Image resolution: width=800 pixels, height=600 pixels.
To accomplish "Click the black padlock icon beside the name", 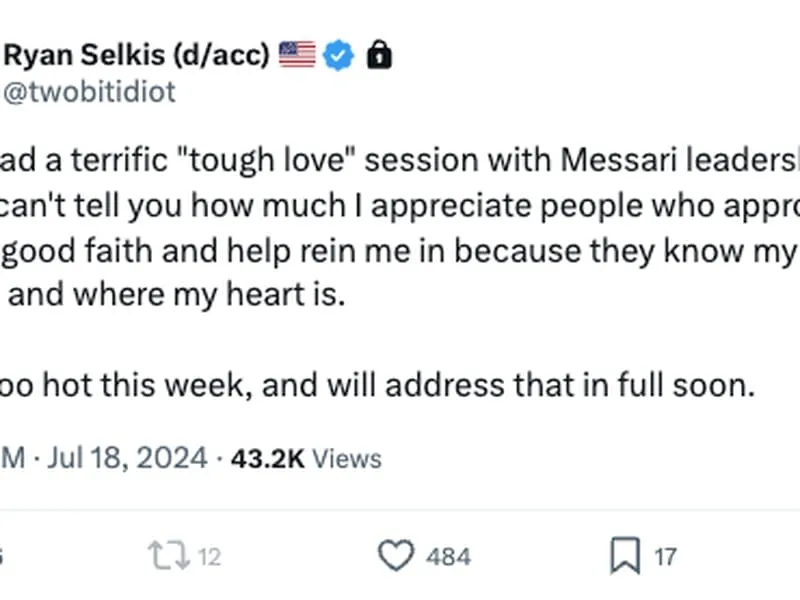I will point(380,55).
